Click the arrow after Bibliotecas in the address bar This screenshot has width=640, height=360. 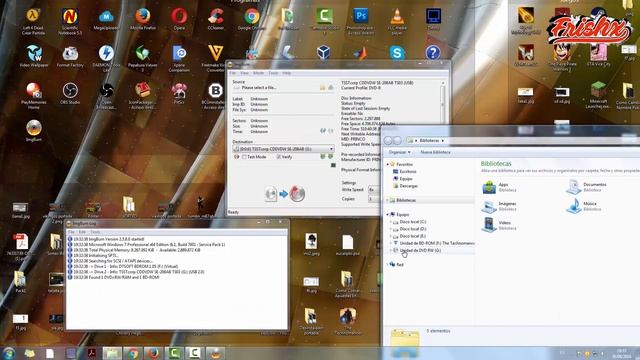coord(442,141)
